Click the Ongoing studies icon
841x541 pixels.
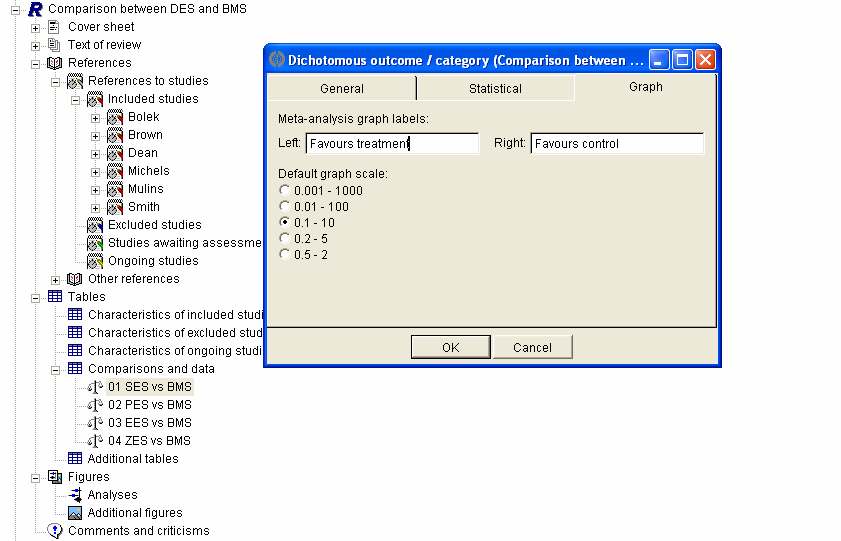click(x=95, y=261)
